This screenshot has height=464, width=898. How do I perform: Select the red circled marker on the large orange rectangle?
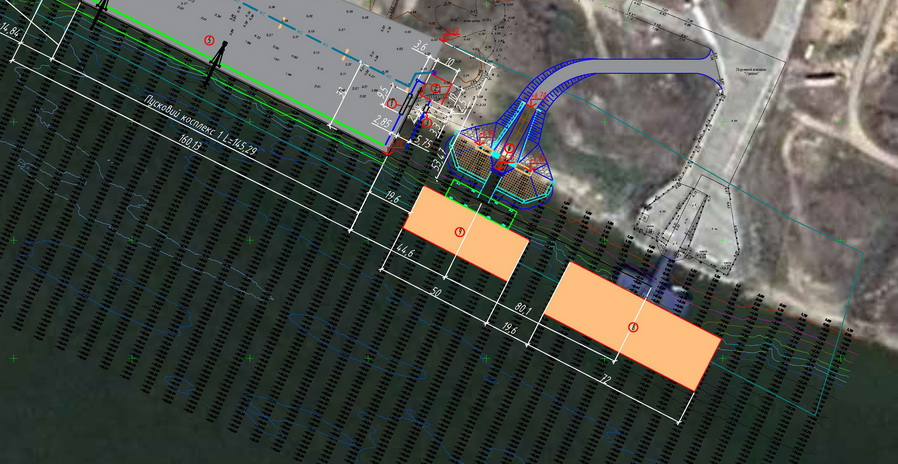click(633, 327)
